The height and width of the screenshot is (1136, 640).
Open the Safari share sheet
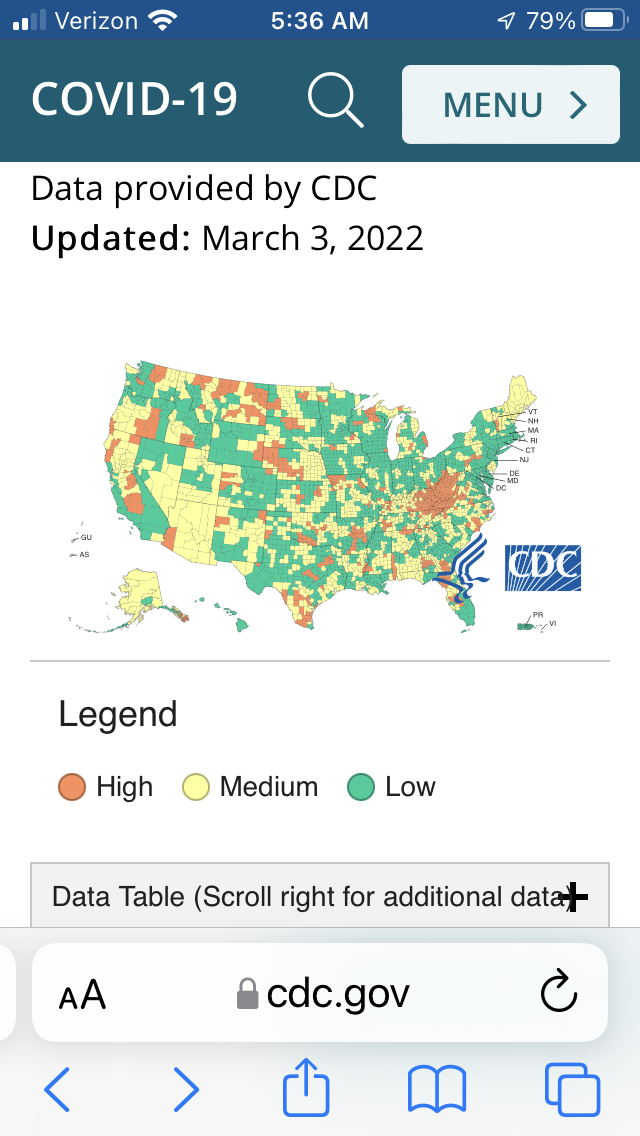[306, 1087]
